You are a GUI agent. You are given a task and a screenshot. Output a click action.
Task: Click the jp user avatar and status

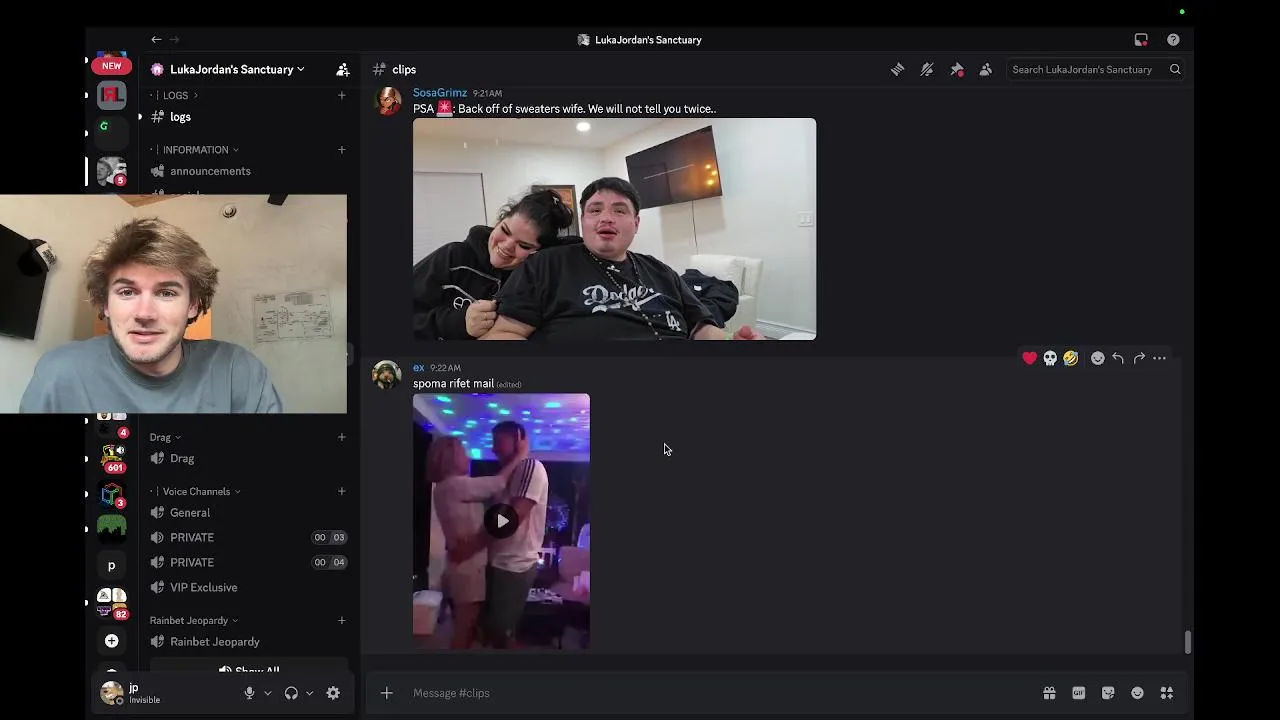133,693
